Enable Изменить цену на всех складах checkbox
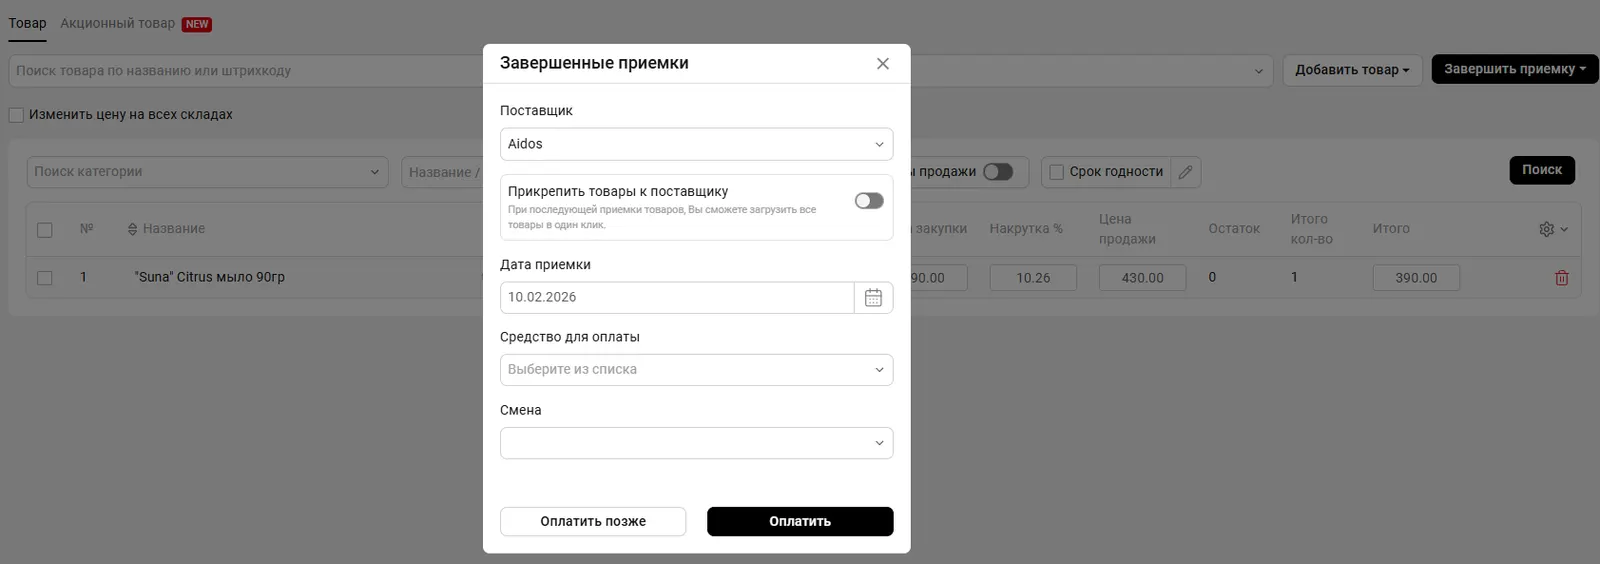The width and height of the screenshot is (1600, 564). (x=16, y=115)
